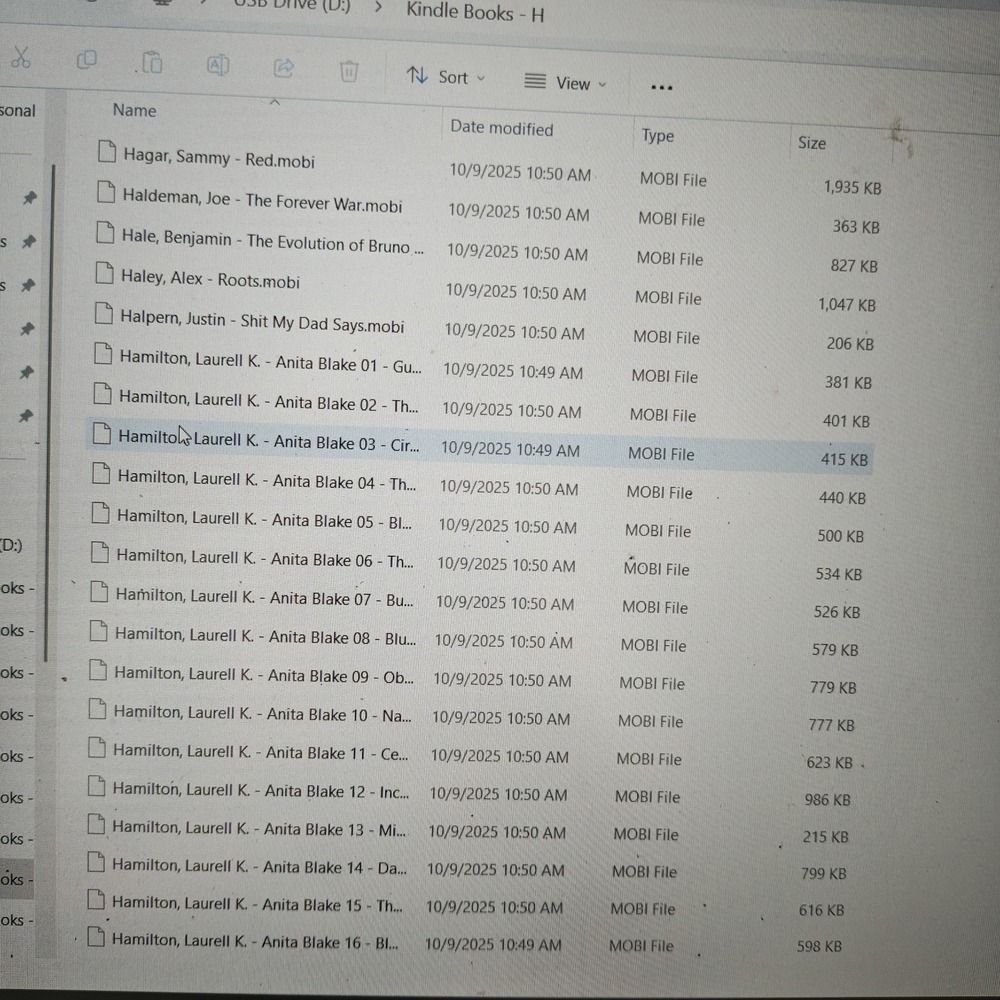Select Halpern, Justin - Shit My Dad Says.mobi

tap(261, 321)
